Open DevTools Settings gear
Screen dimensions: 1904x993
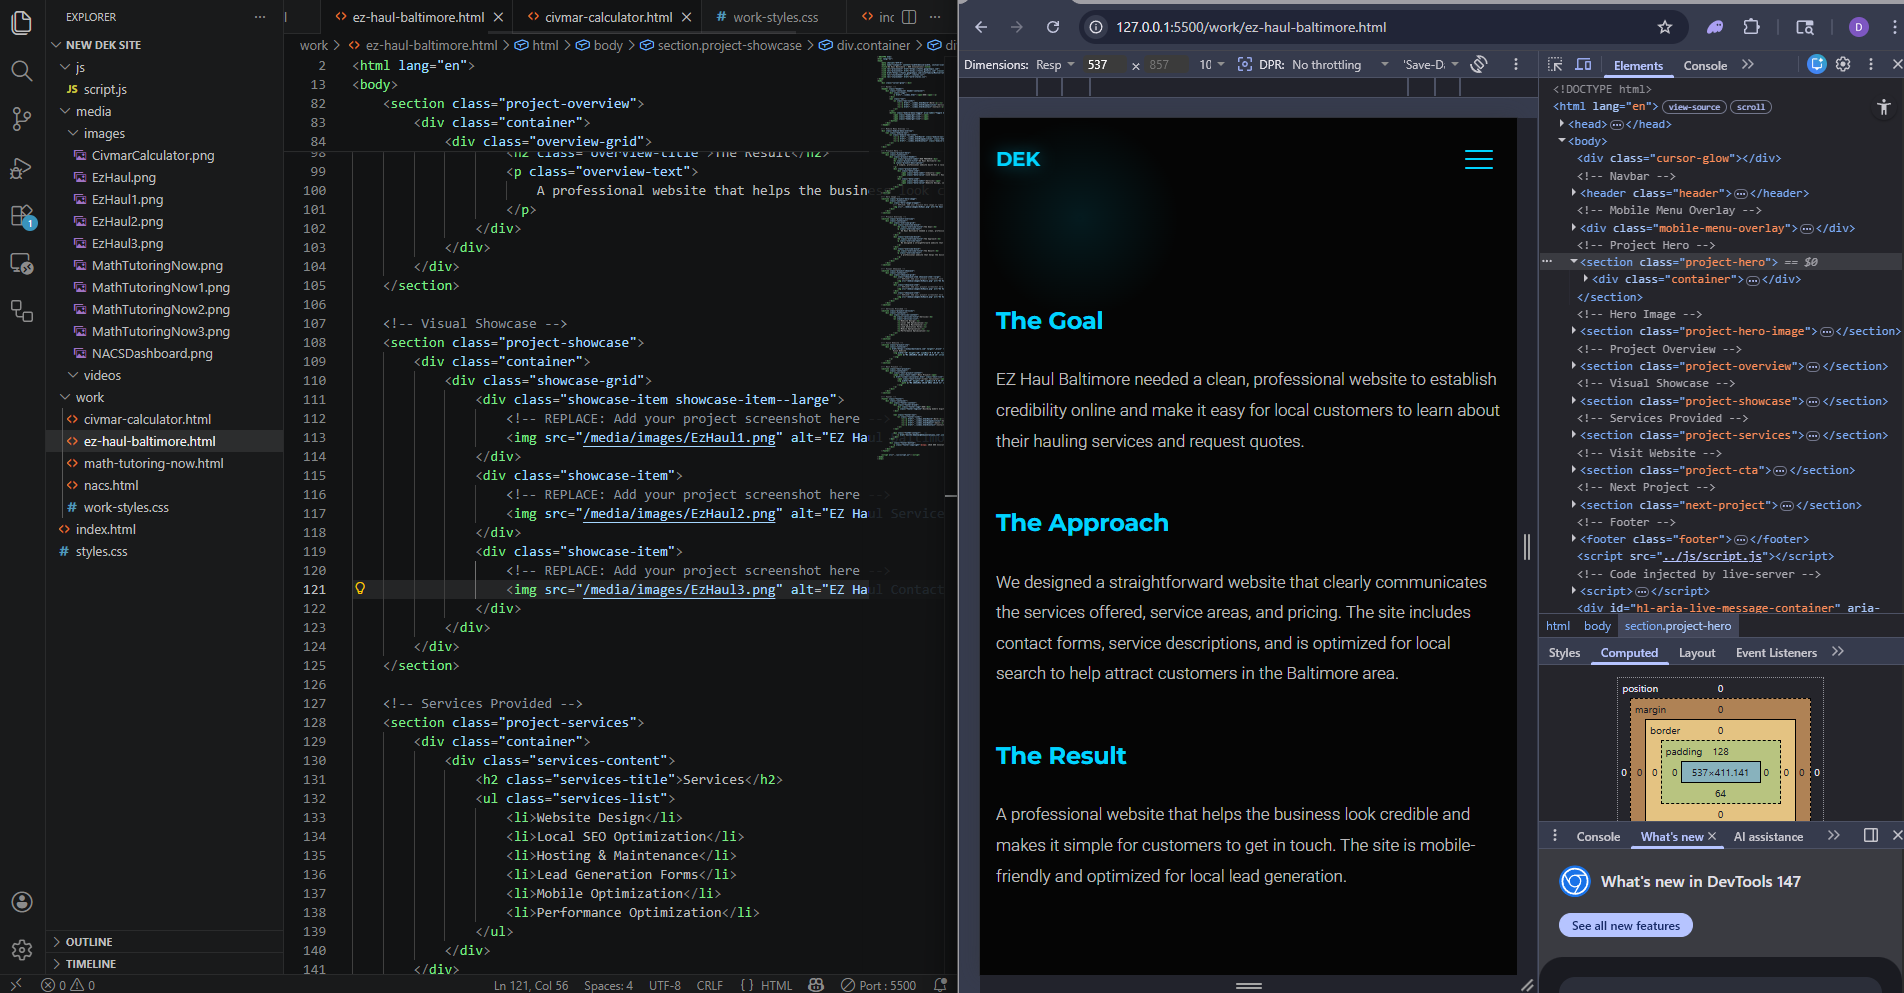(1843, 64)
